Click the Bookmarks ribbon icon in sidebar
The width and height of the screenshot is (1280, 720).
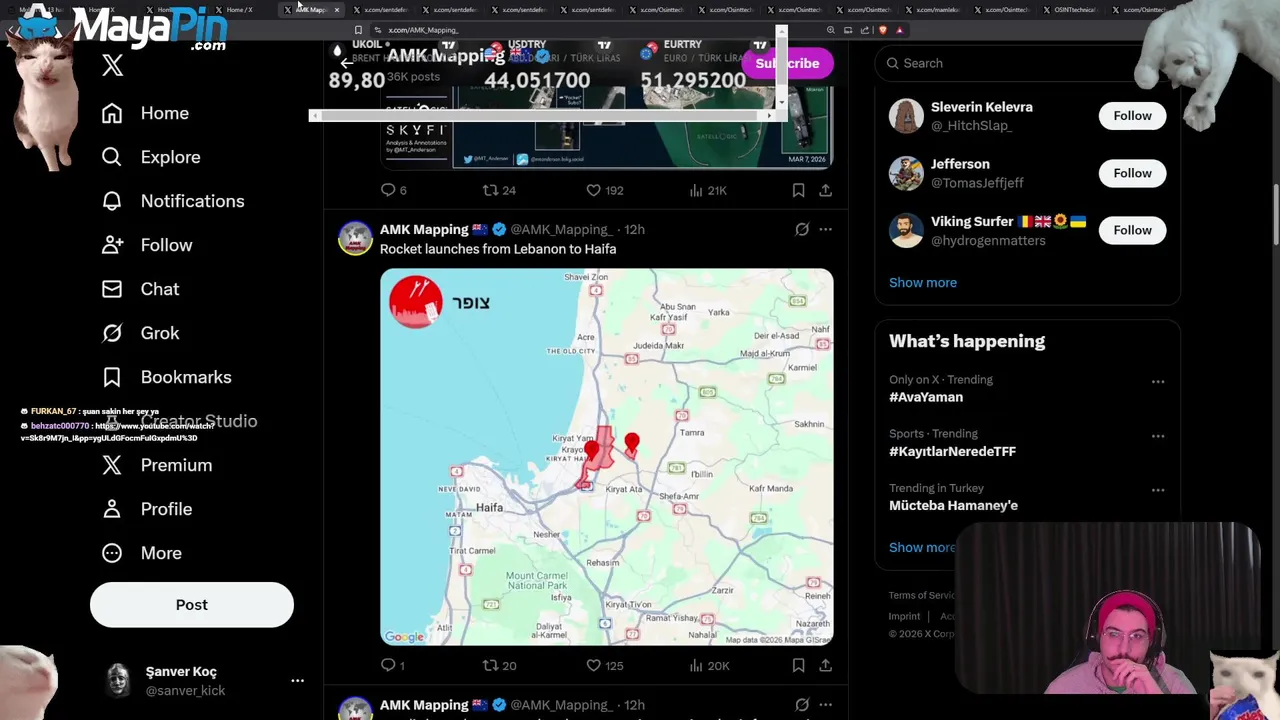pos(112,377)
